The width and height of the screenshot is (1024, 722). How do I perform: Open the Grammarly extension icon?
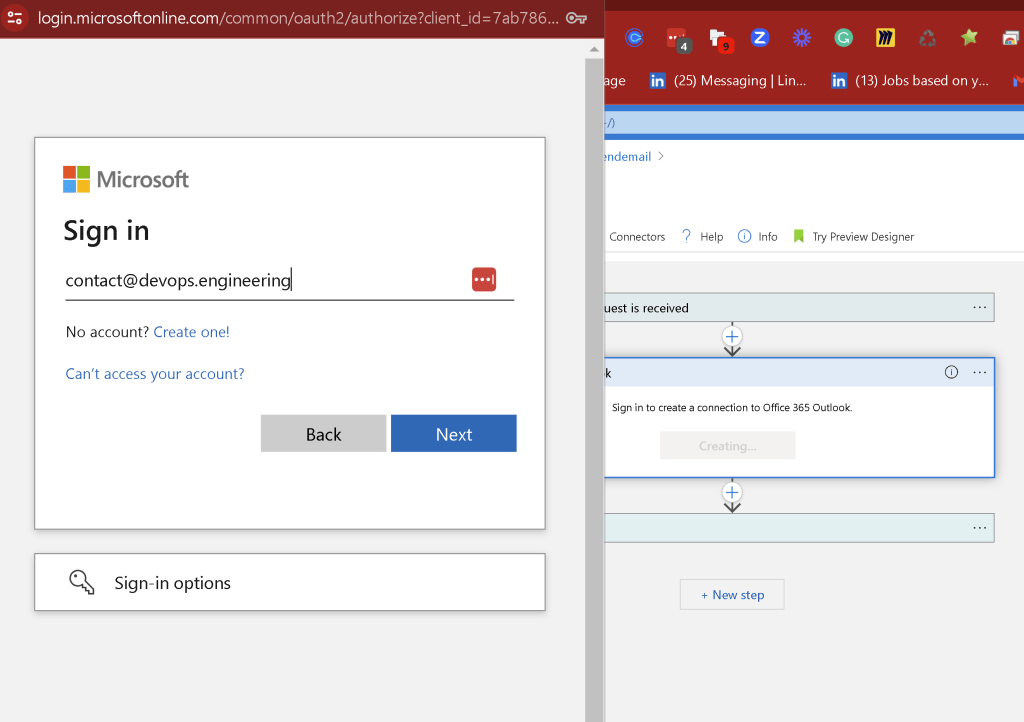point(843,38)
